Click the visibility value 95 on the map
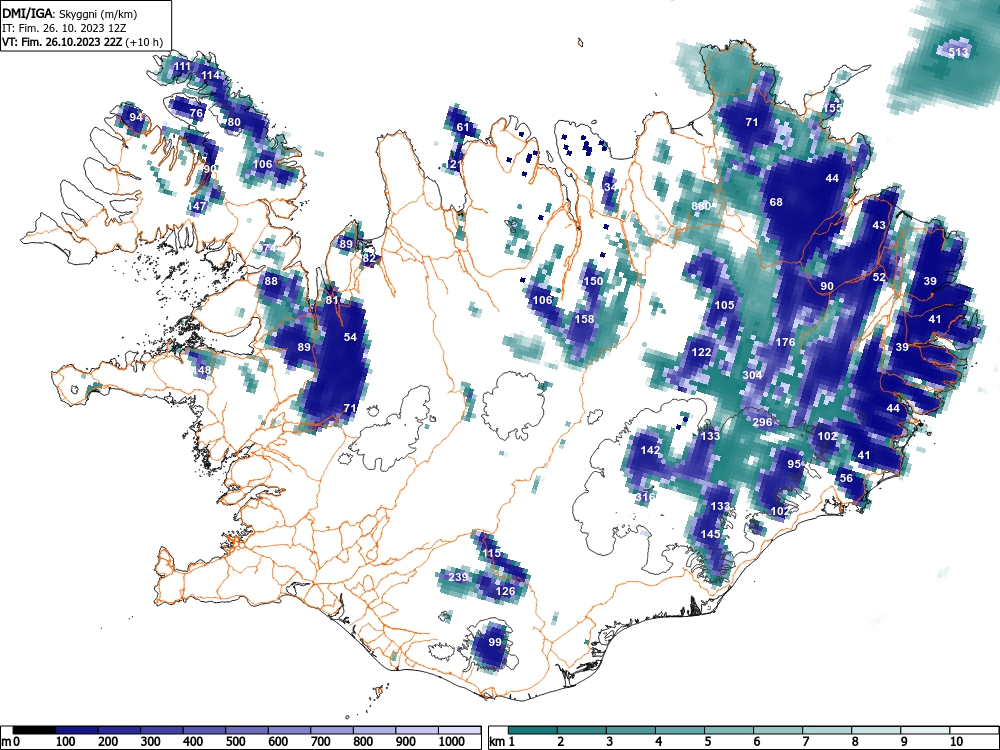This screenshot has height=750, width=1000. coord(794,464)
